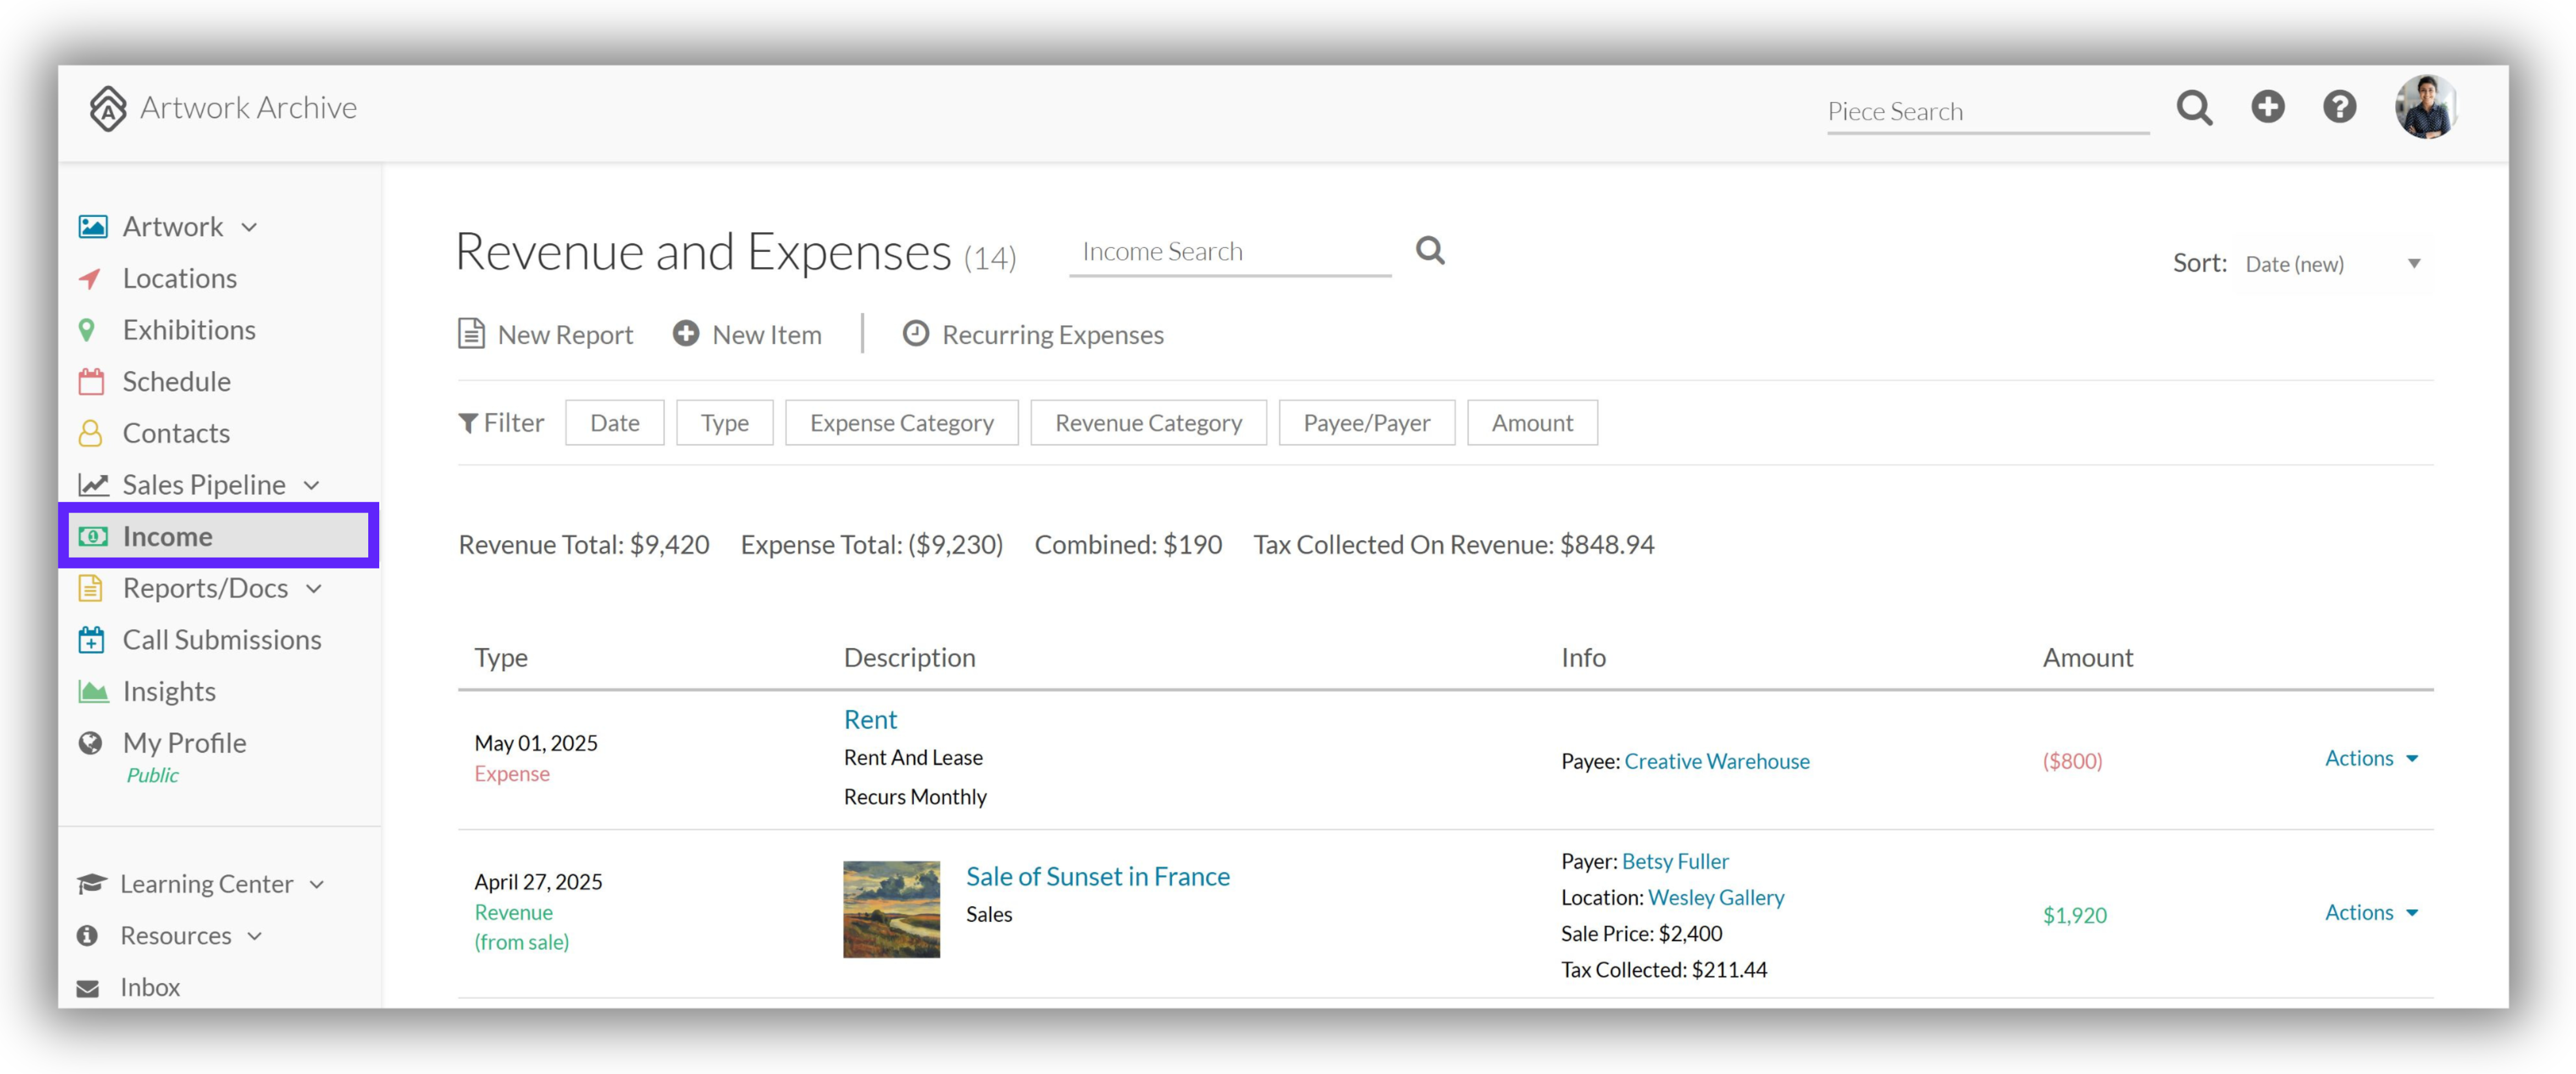Image resolution: width=2576 pixels, height=1074 pixels.
Task: Click the Income Search magnifier icon
Action: [x=1430, y=250]
